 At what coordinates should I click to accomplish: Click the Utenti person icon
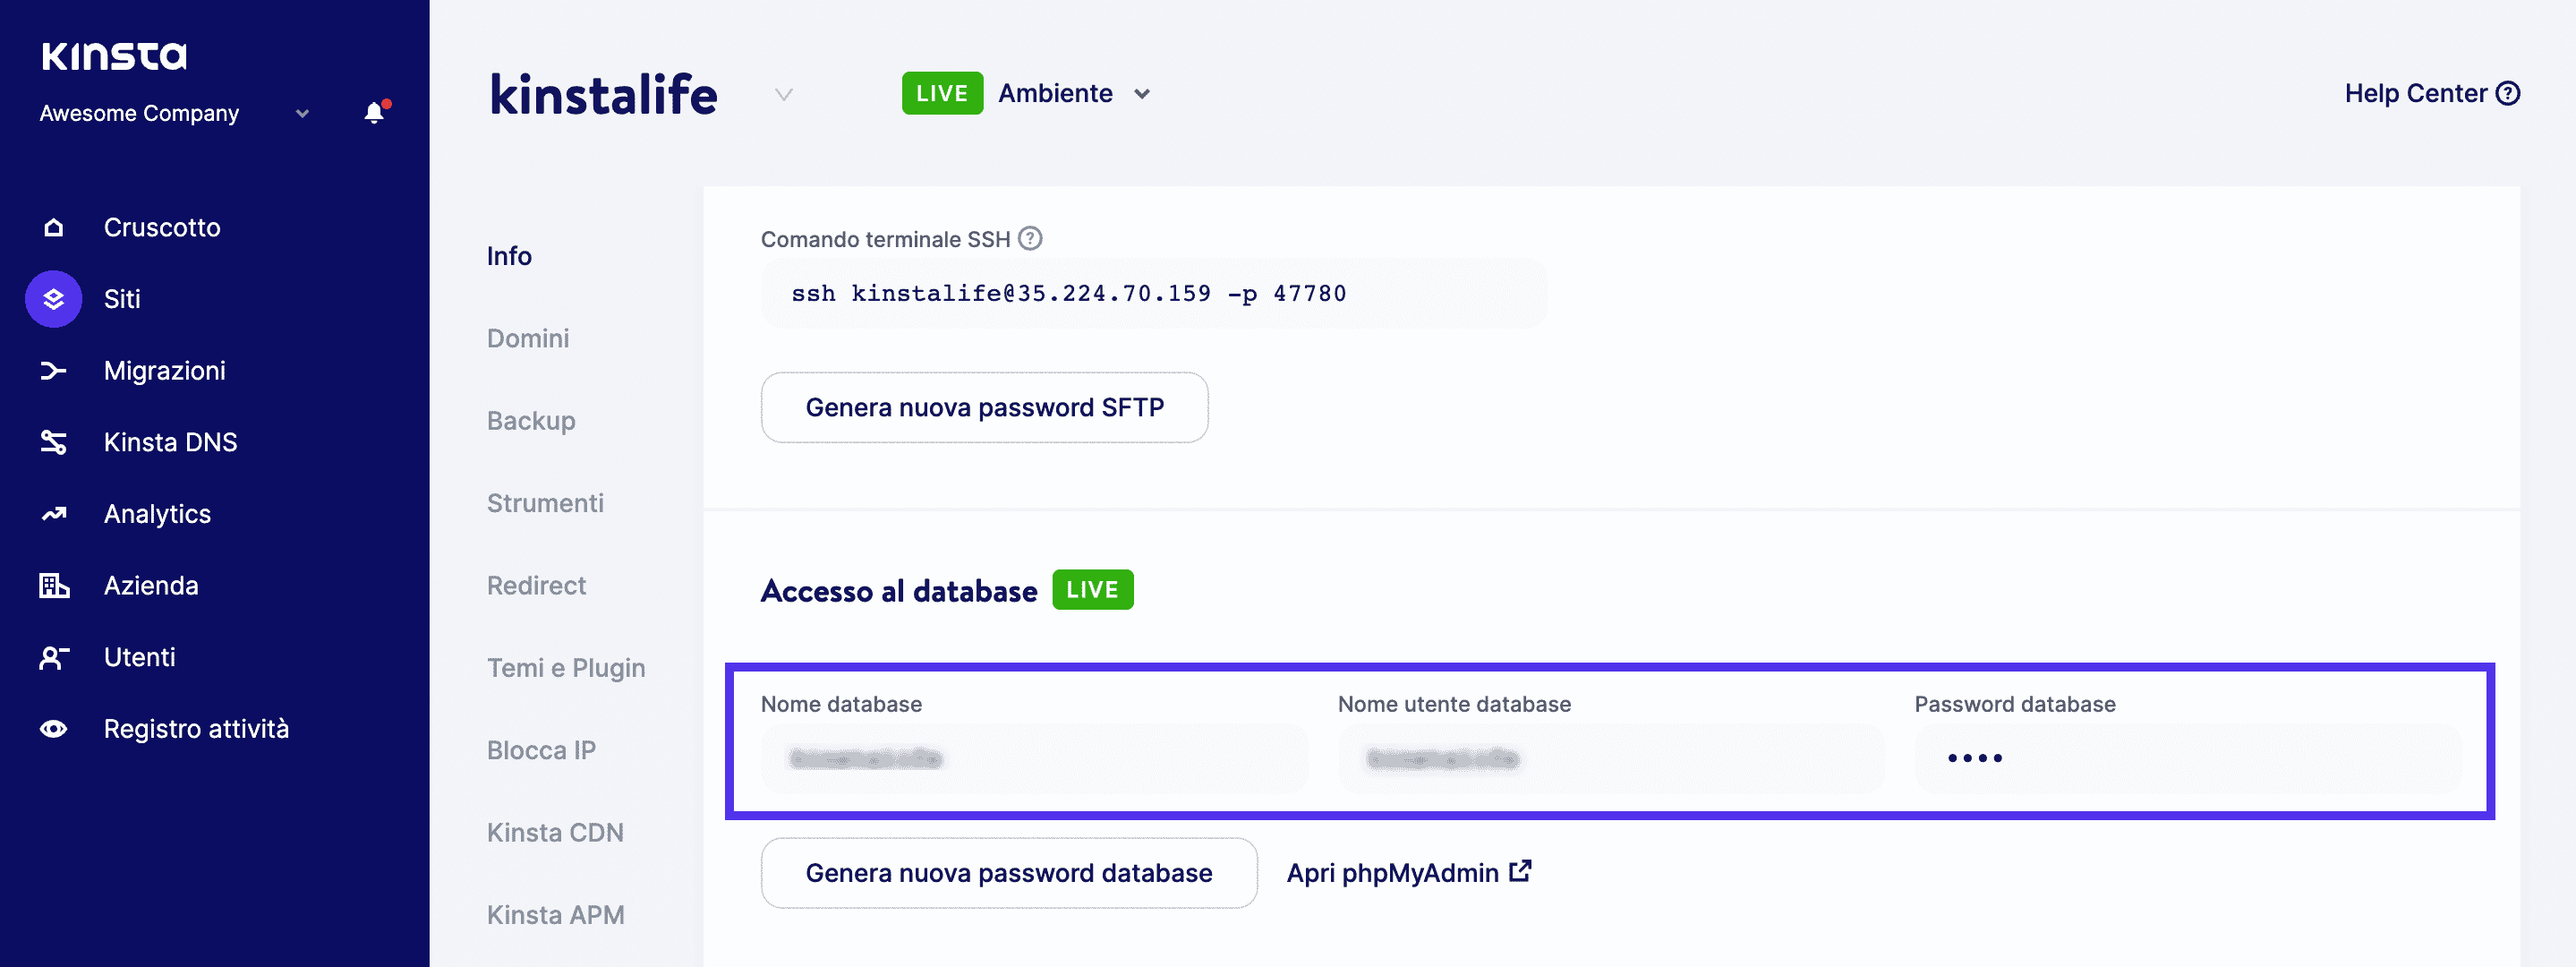tap(54, 657)
